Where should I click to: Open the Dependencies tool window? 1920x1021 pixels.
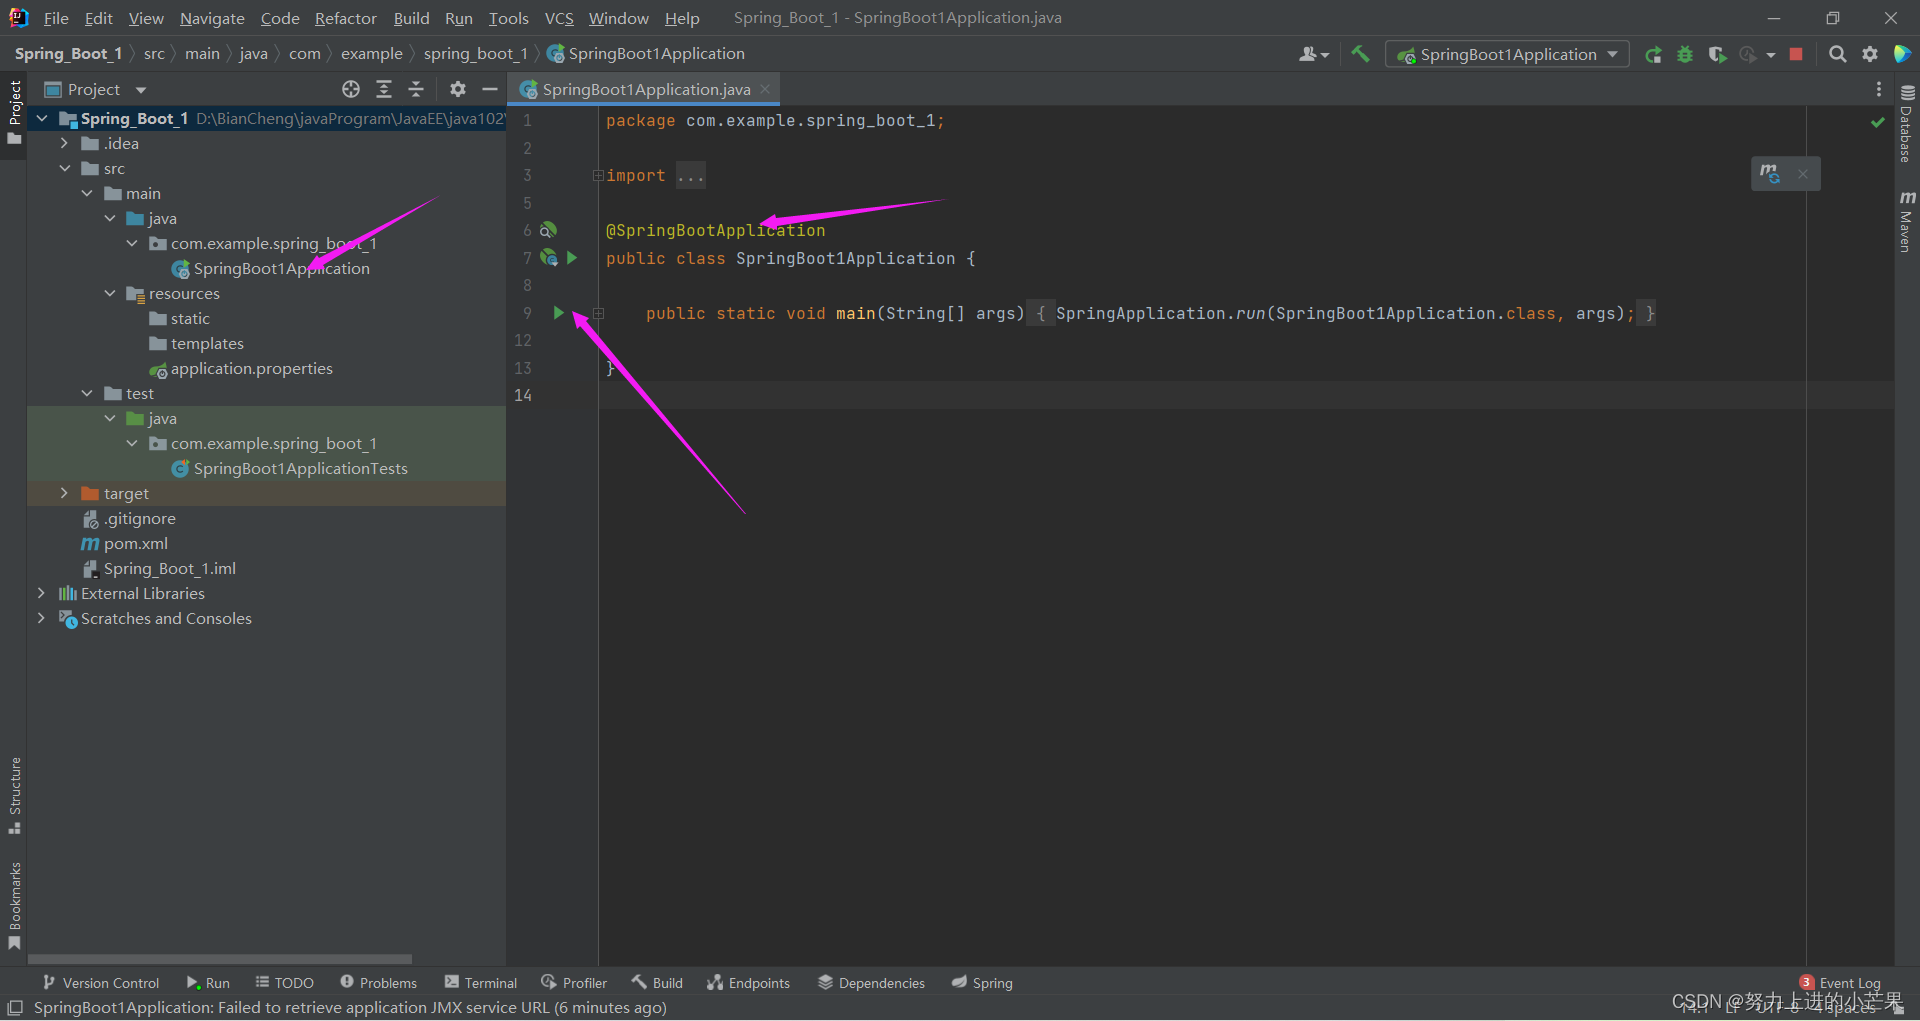871,983
